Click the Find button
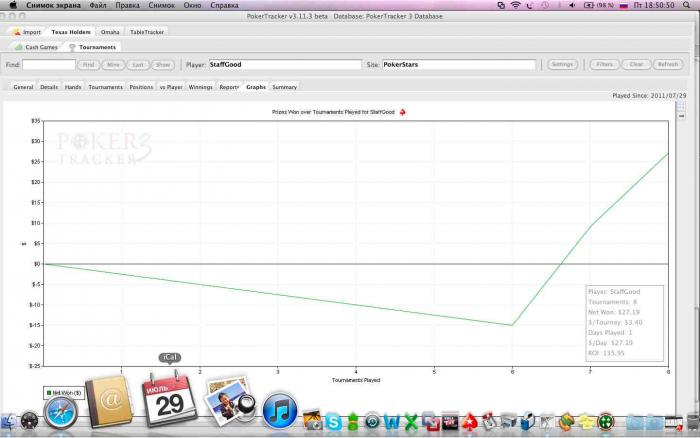700x438 pixels. [88, 65]
